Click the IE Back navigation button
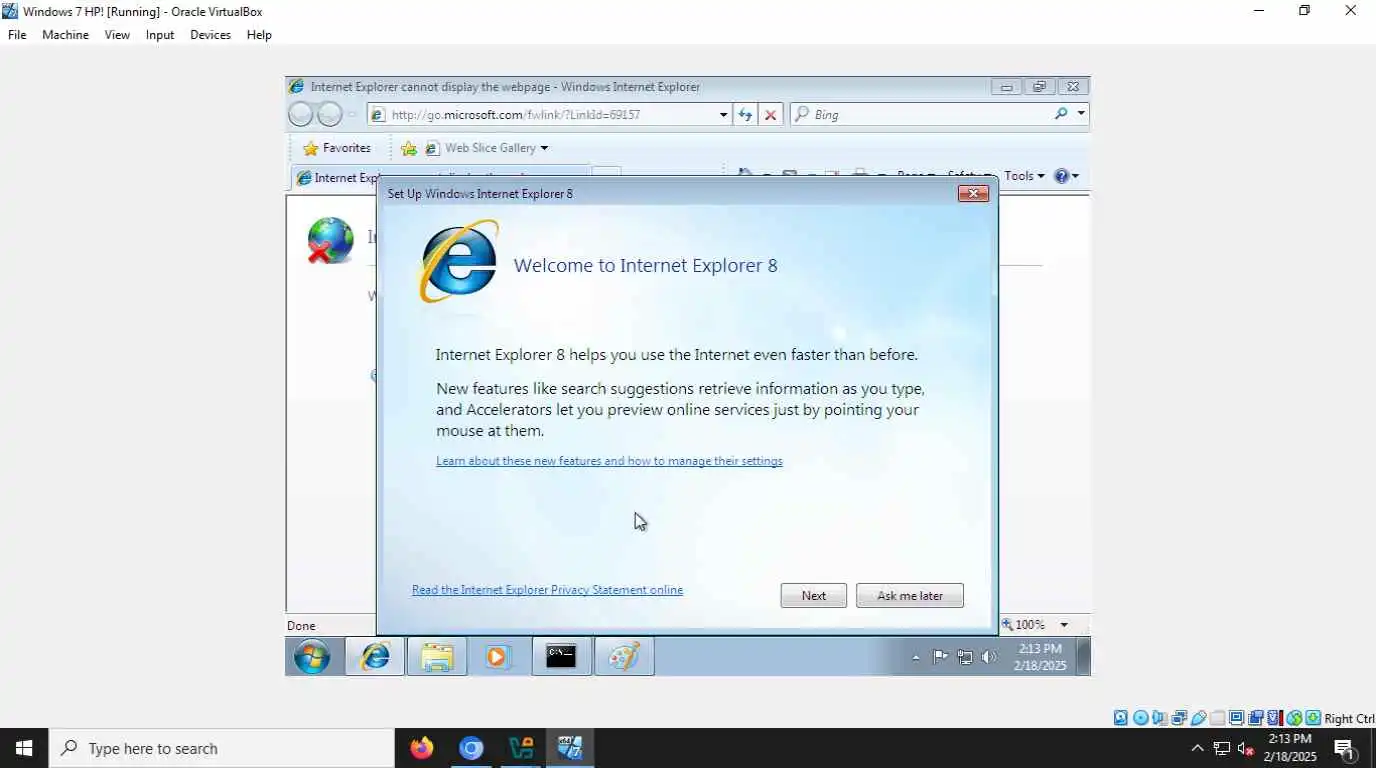The width and height of the screenshot is (1376, 768). click(x=300, y=114)
